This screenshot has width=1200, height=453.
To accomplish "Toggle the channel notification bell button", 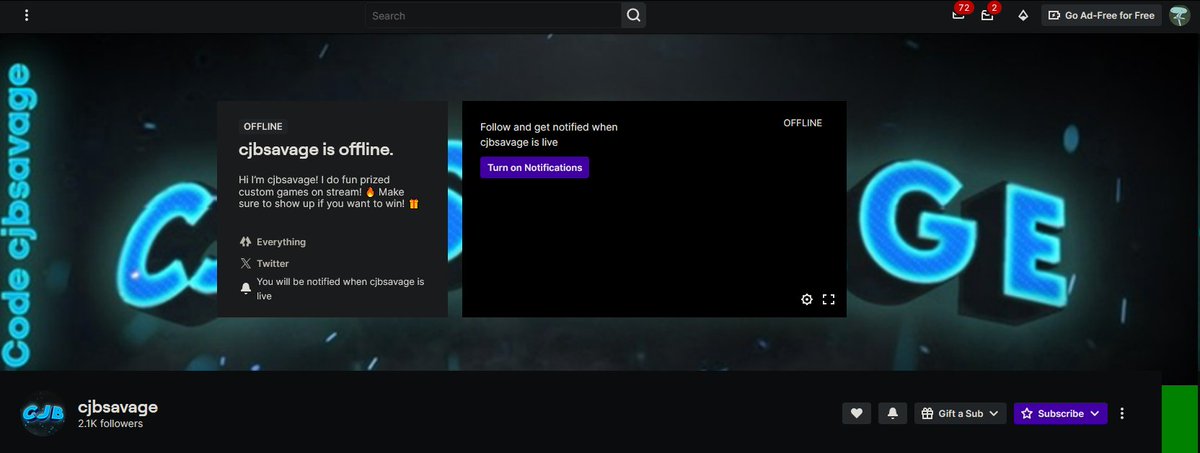I will click(893, 413).
